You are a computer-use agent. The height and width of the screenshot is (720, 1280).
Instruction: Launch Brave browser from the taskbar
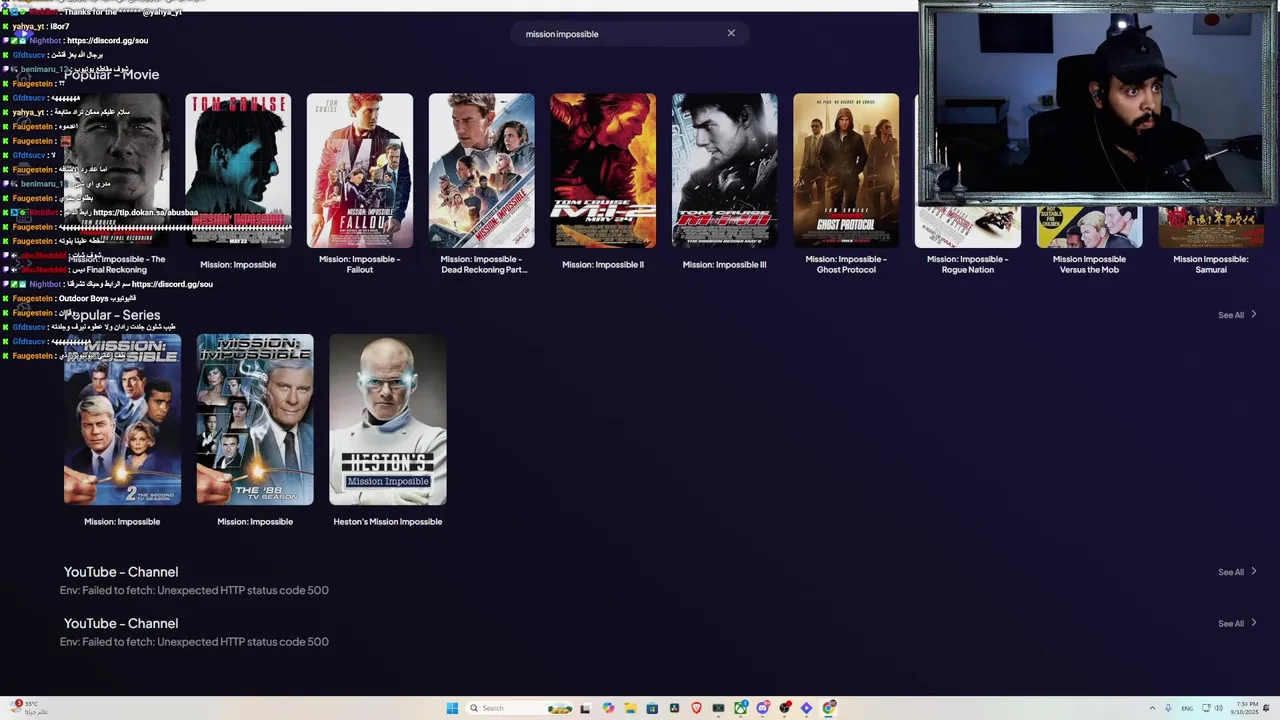pyautogui.click(x=696, y=708)
